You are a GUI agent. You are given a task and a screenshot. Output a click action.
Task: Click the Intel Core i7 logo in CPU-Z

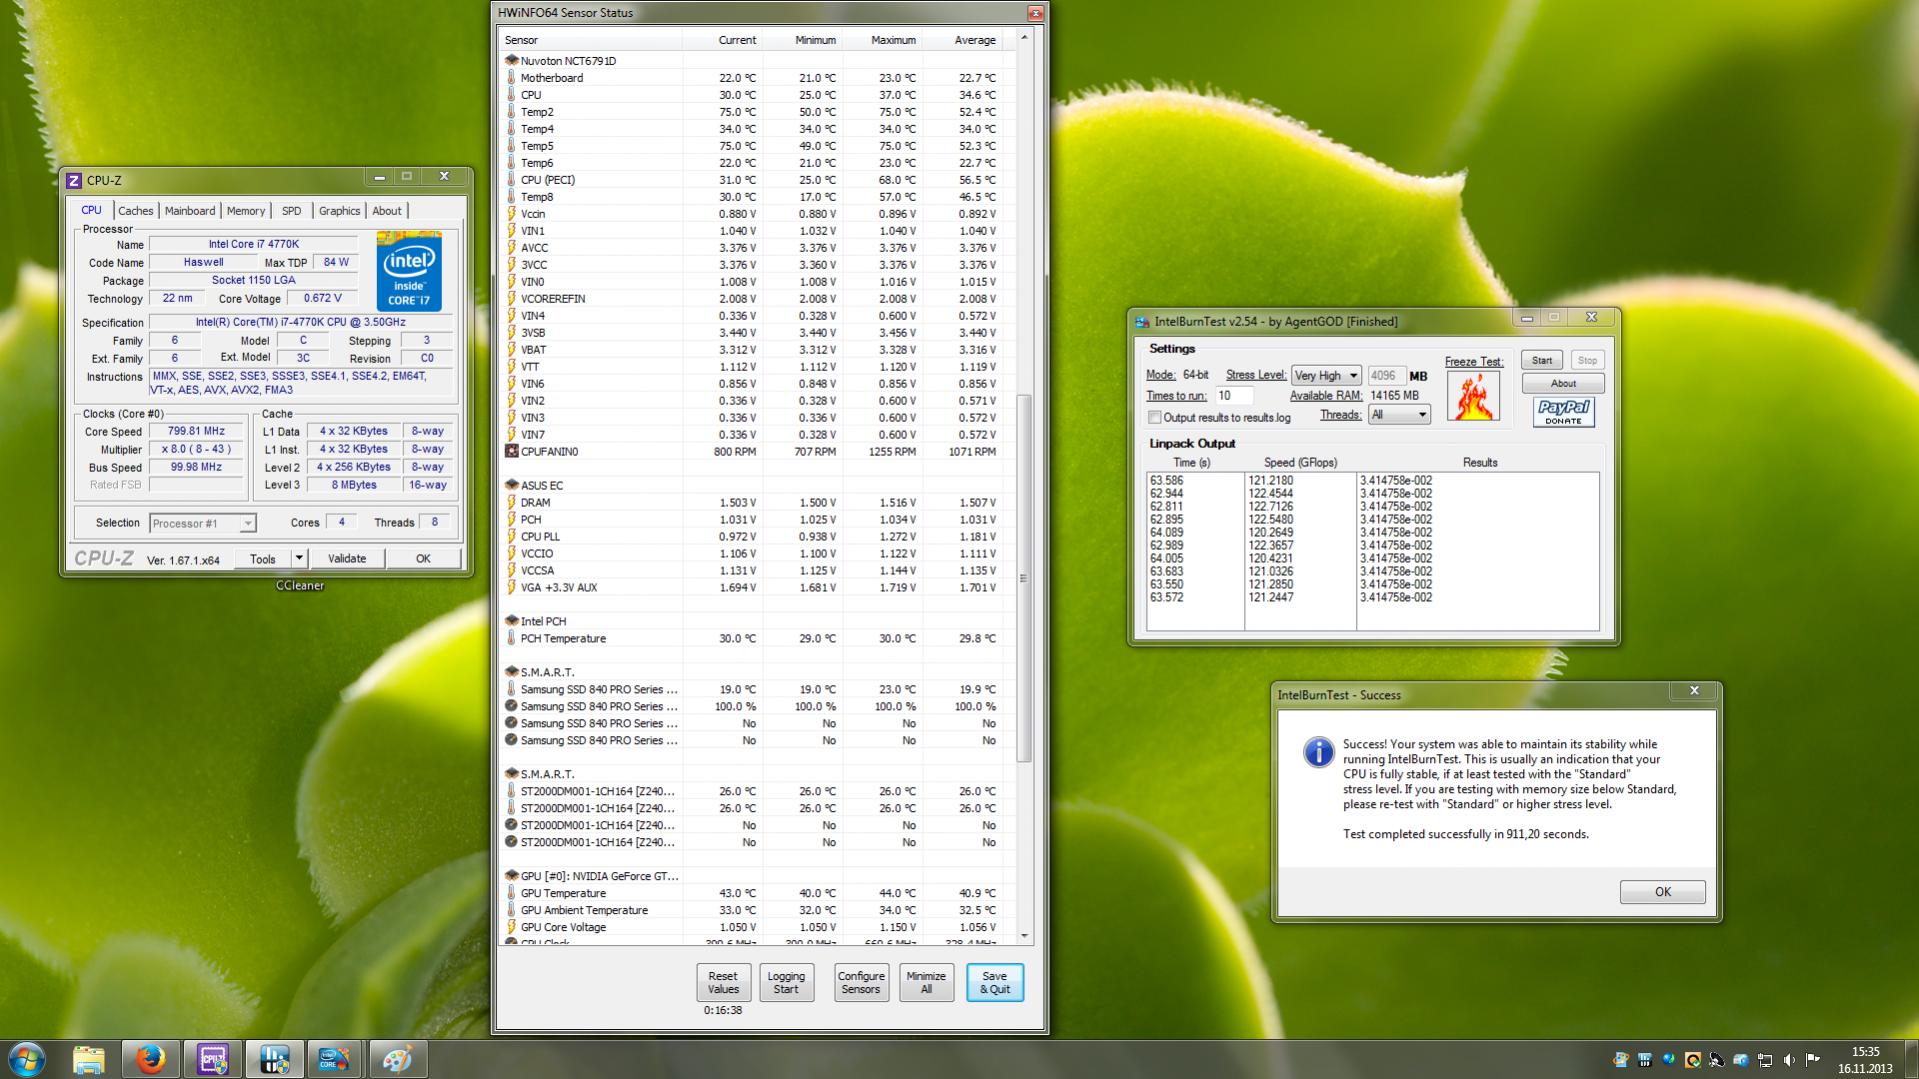click(409, 271)
